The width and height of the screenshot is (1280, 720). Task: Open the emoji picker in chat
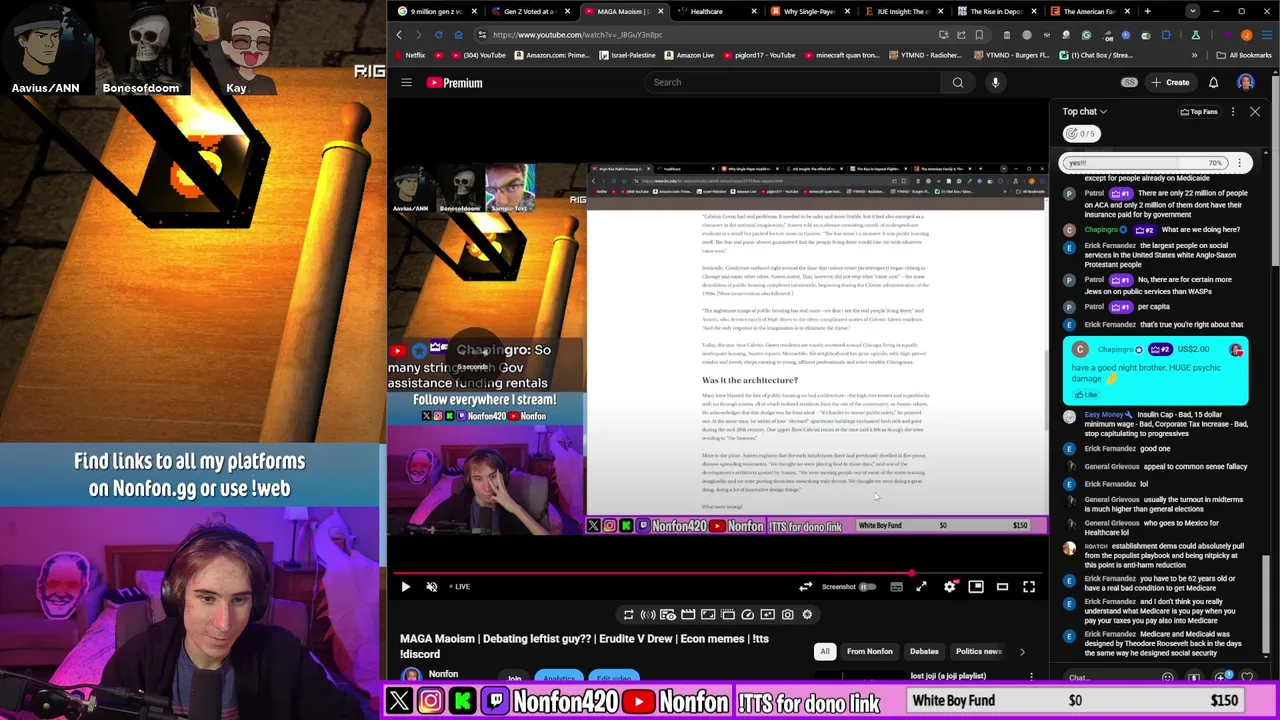[x=1167, y=677]
